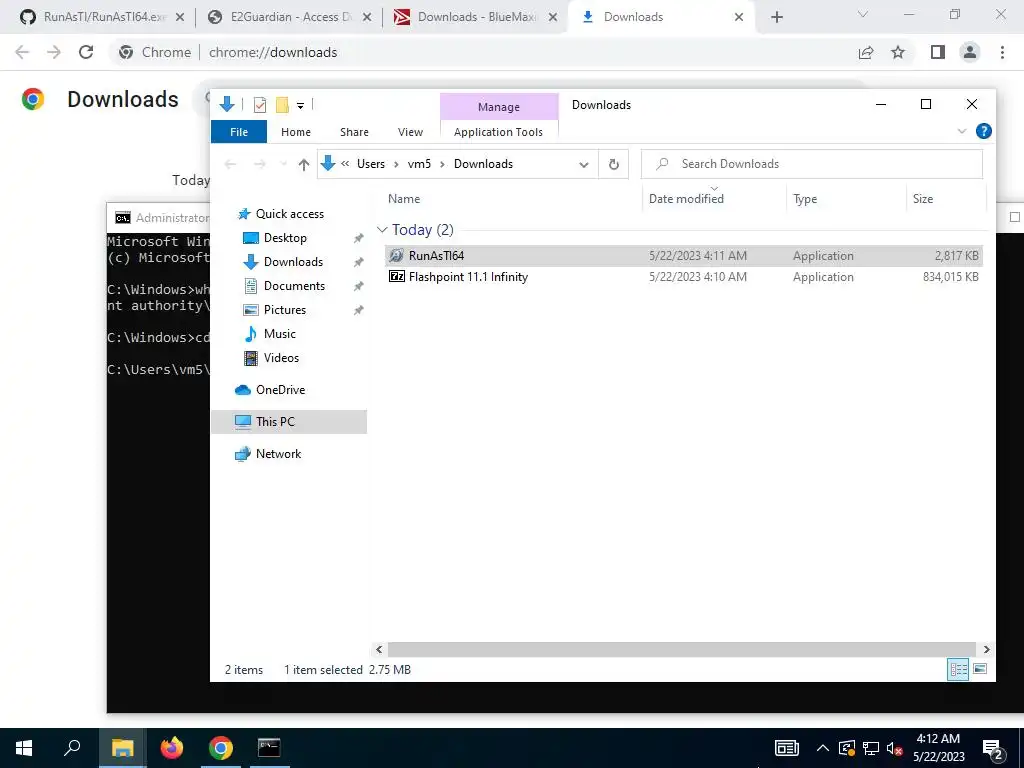Open the Chrome profile avatar menu
This screenshot has height=768, width=1024.
point(970,52)
